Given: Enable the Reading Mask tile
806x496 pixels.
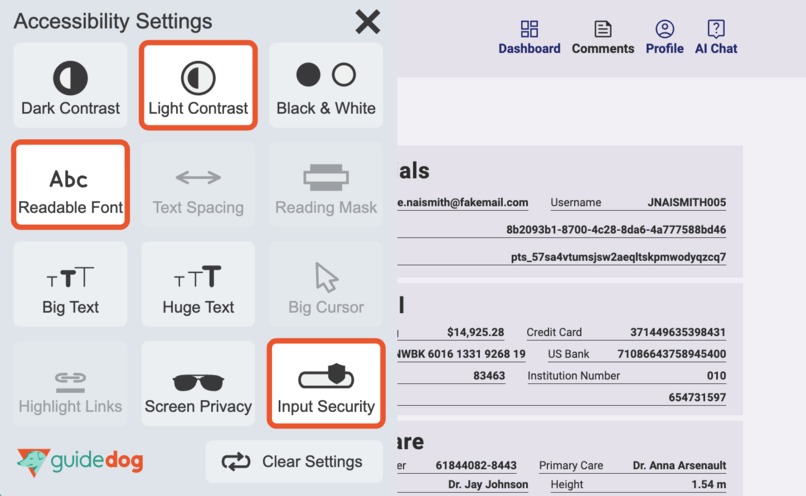Looking at the screenshot, I should 326,185.
